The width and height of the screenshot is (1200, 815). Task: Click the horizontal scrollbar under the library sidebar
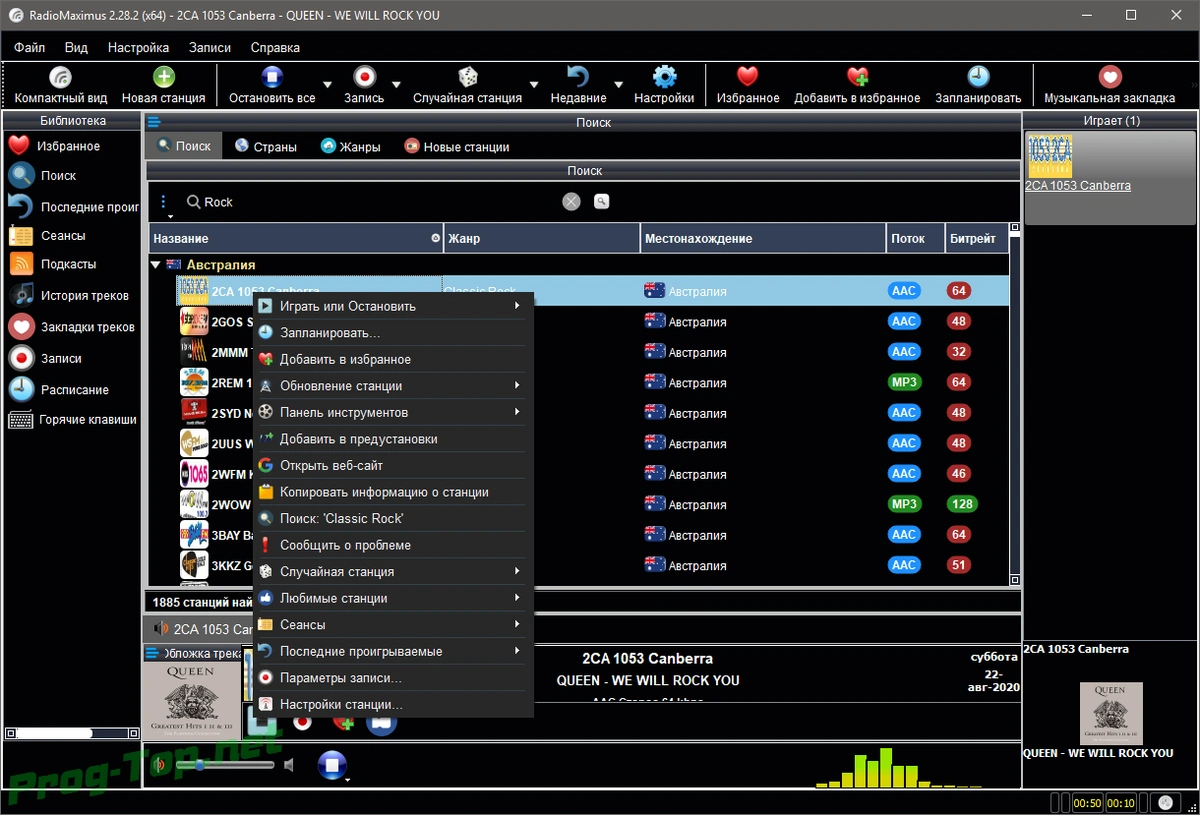[x=70, y=733]
